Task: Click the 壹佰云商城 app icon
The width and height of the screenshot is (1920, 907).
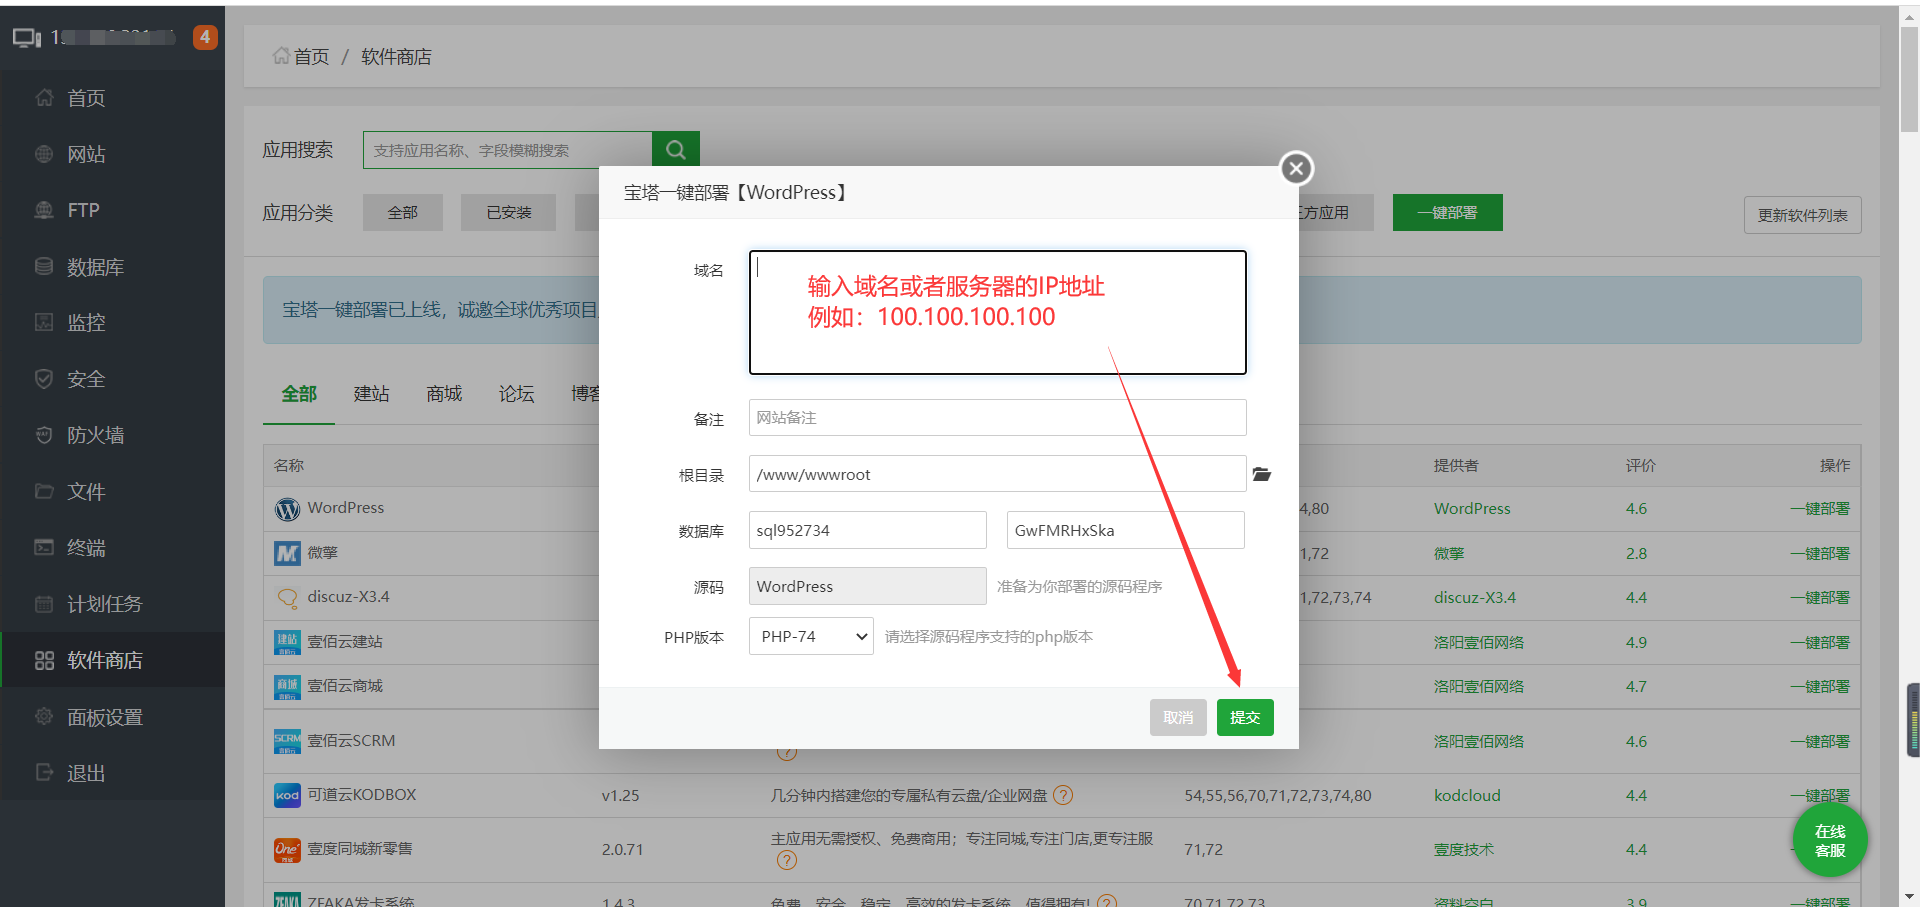Action: tap(287, 687)
